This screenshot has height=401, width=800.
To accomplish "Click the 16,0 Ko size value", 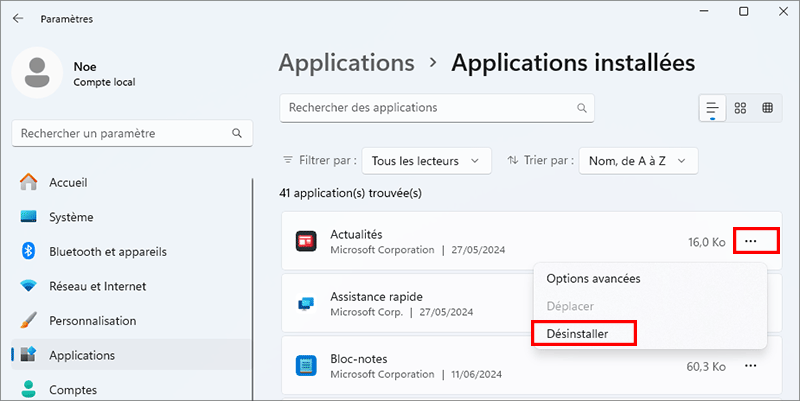I will 707,242.
